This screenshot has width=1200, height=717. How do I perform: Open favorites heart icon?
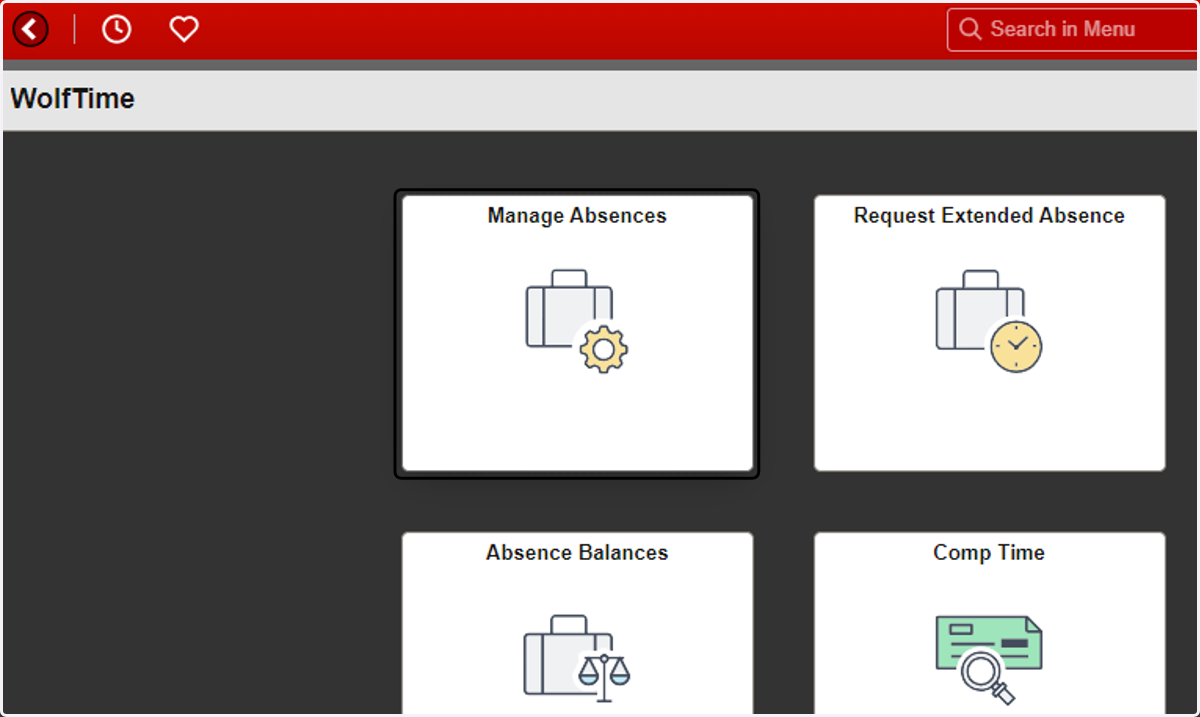point(184,29)
